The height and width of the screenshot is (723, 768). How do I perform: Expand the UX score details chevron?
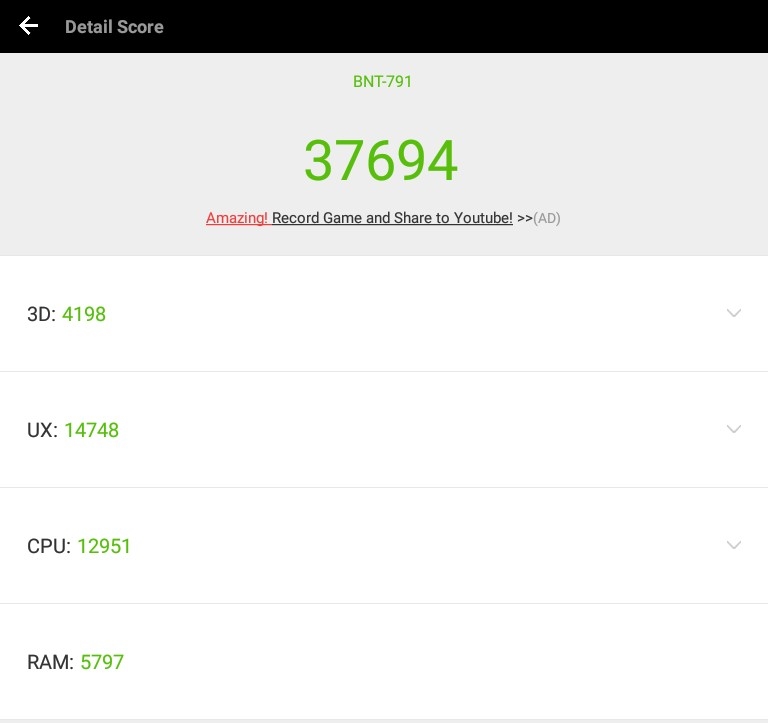click(x=733, y=429)
